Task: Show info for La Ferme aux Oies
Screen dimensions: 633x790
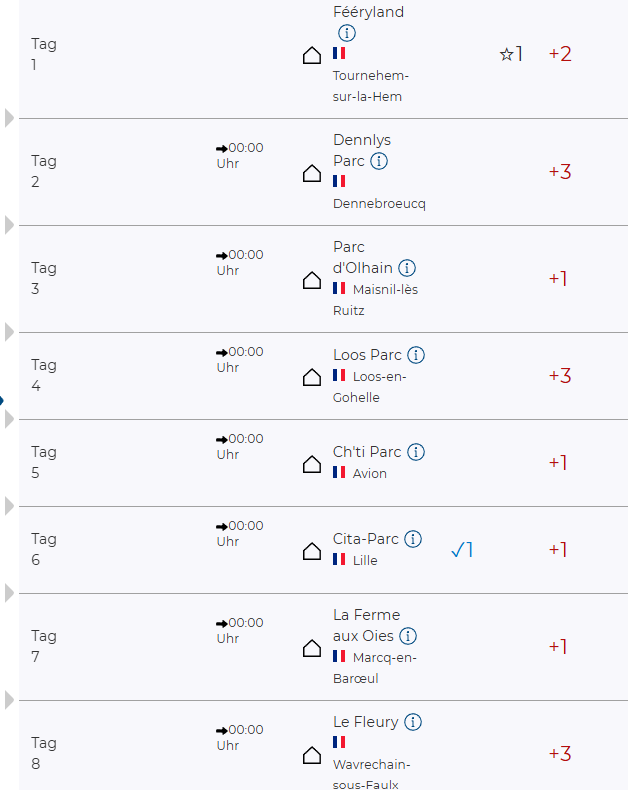Action: coord(408,636)
